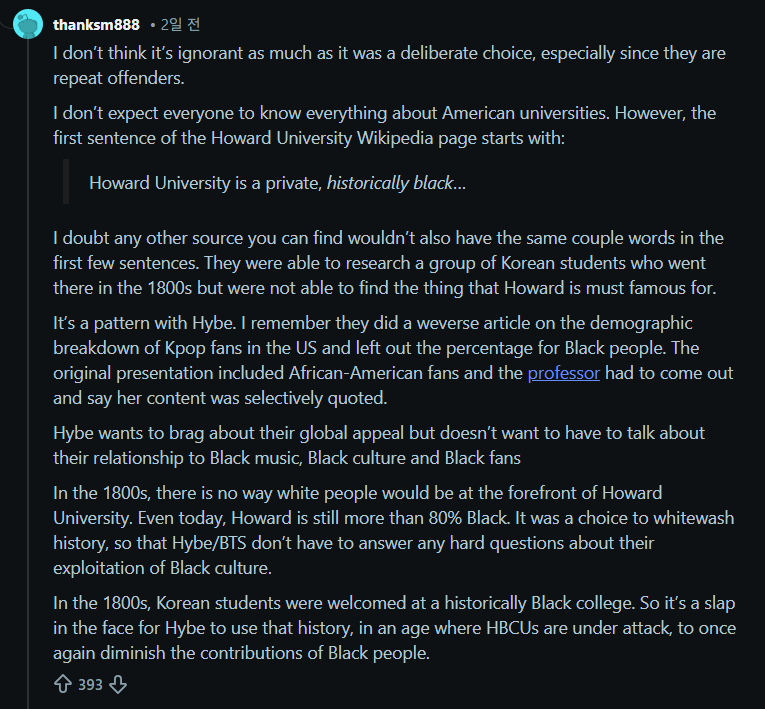The height and width of the screenshot is (709, 765).
Task: Click the gray blockquote bar beside the Howard quote
Action: tap(66, 182)
